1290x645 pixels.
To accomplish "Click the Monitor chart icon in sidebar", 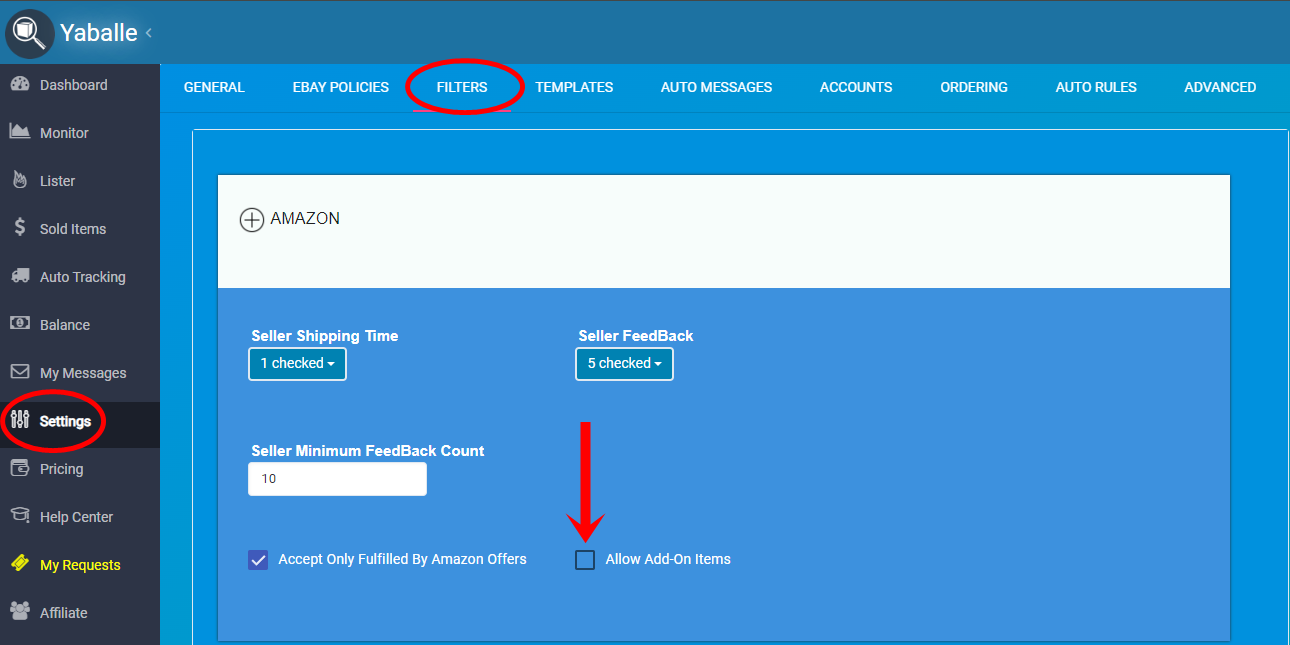I will pyautogui.click(x=20, y=132).
